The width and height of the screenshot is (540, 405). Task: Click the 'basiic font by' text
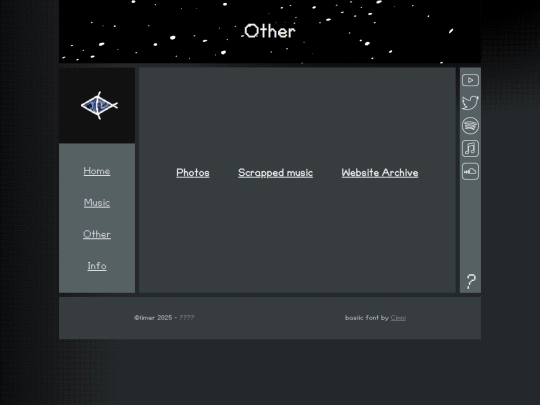(367, 318)
